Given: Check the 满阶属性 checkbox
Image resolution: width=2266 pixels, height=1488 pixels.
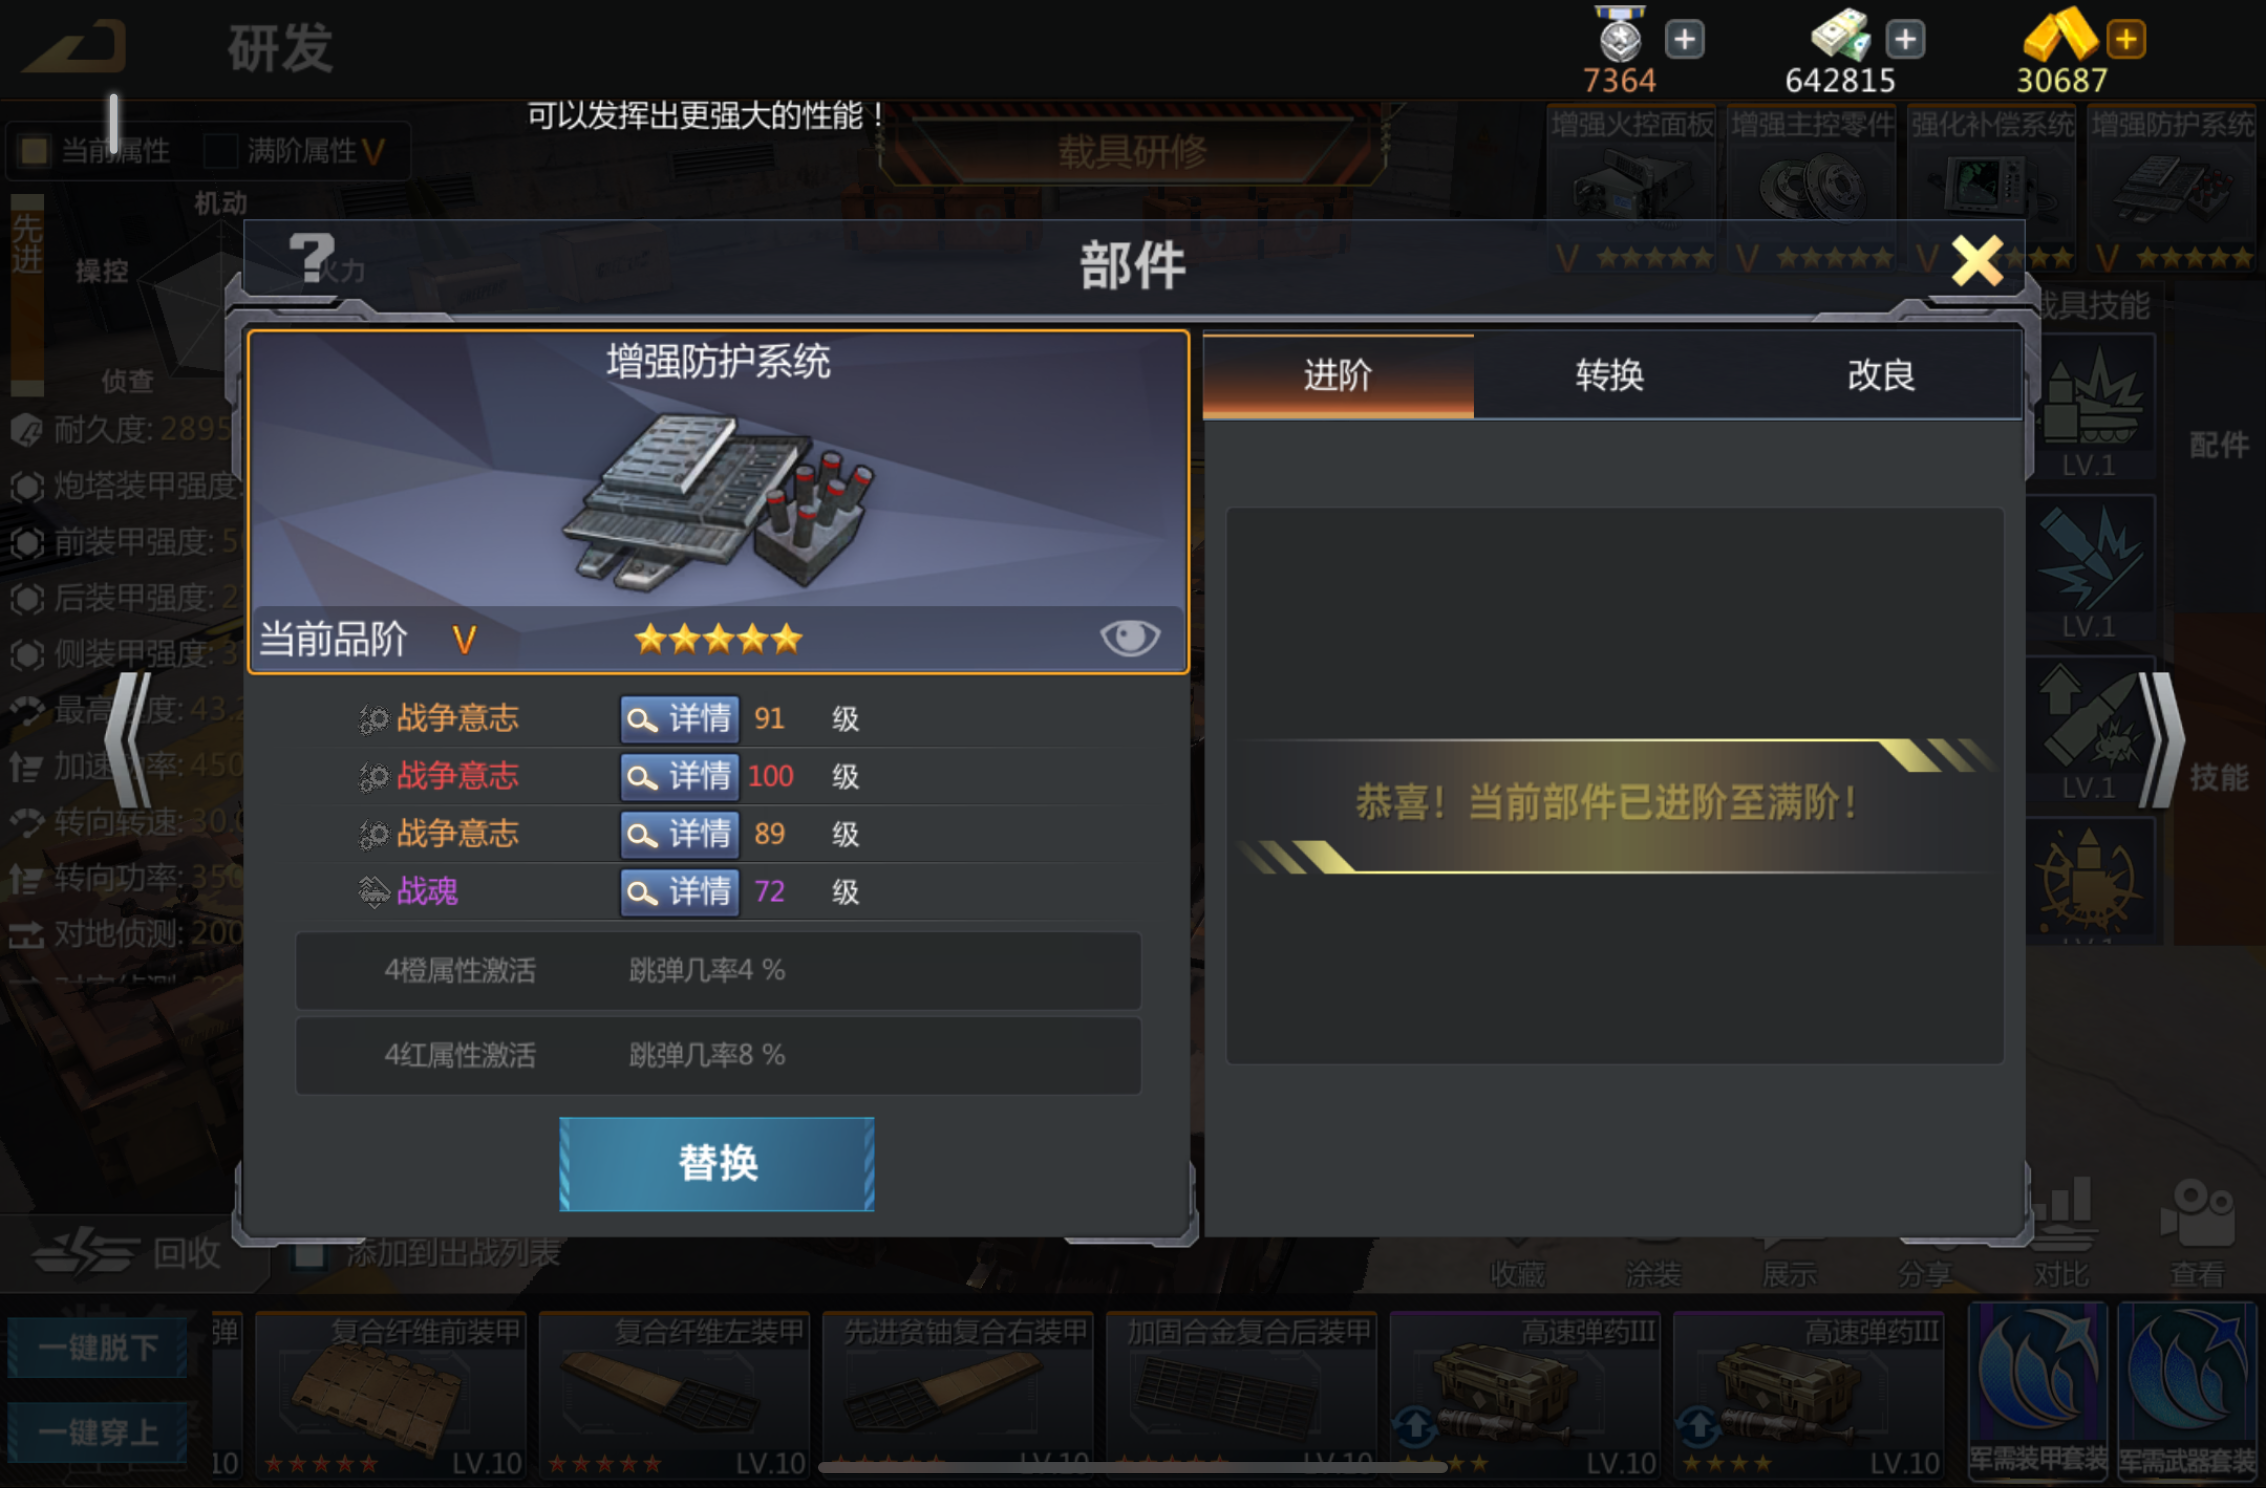Looking at the screenshot, I should click(x=219, y=151).
